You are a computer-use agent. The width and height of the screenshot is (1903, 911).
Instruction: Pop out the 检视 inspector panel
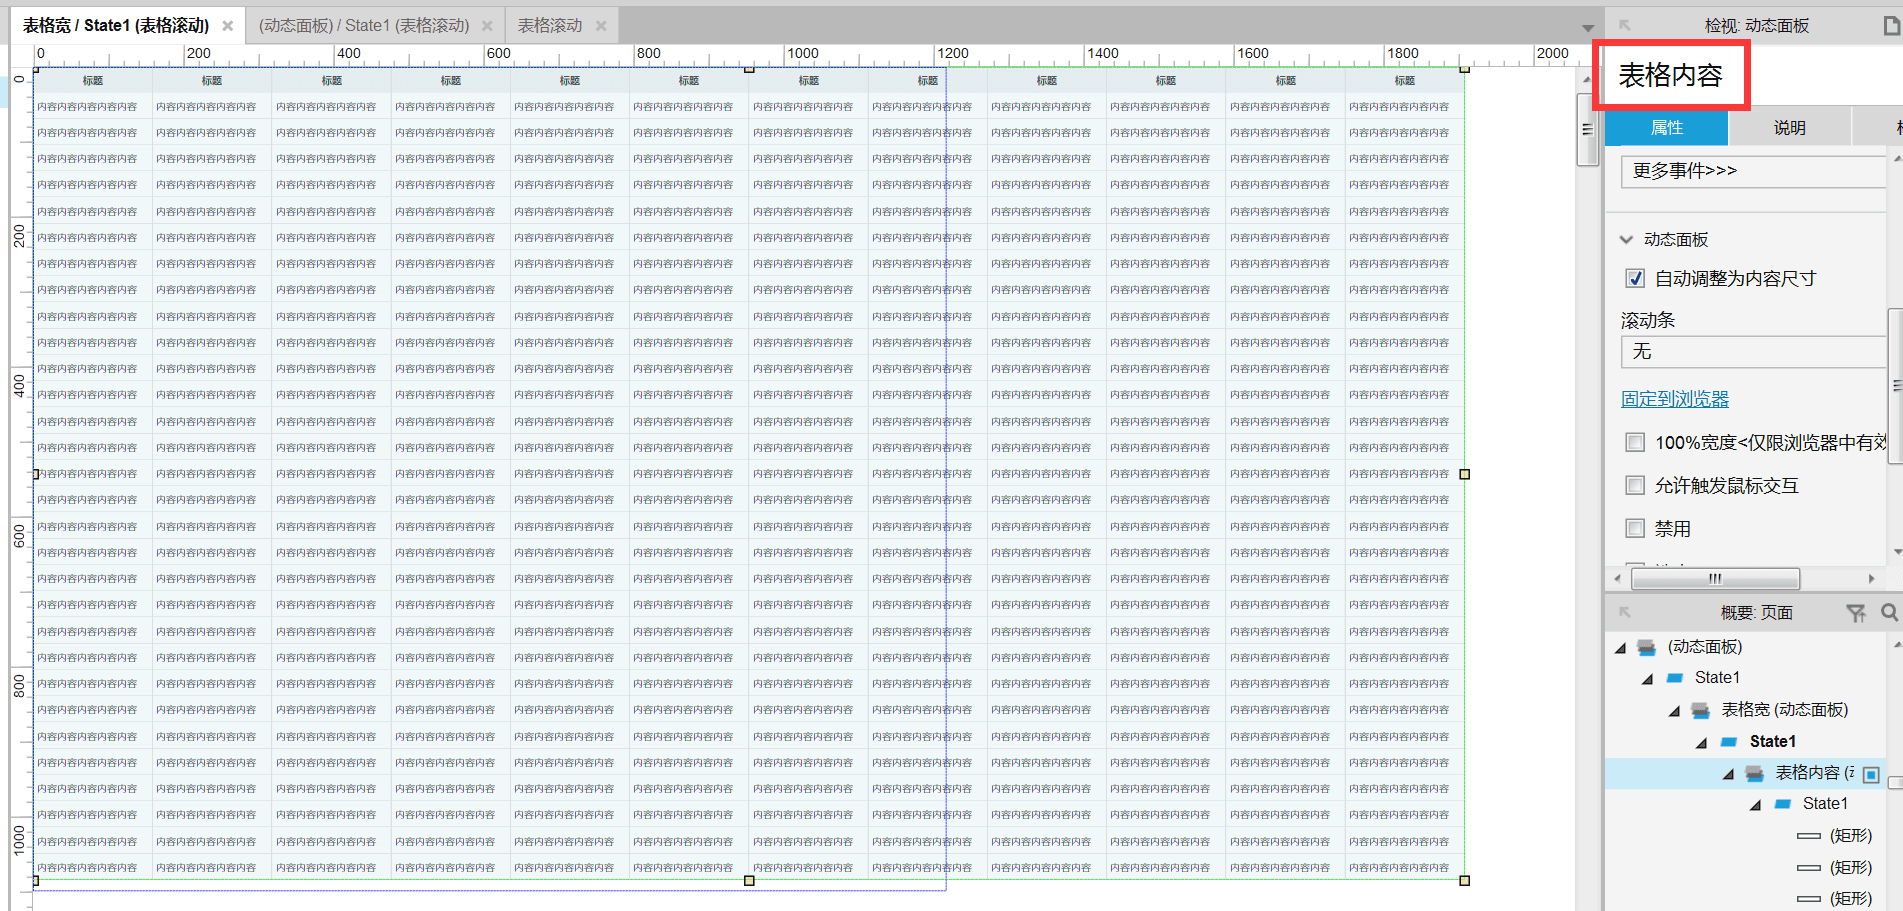pyautogui.click(x=1625, y=25)
